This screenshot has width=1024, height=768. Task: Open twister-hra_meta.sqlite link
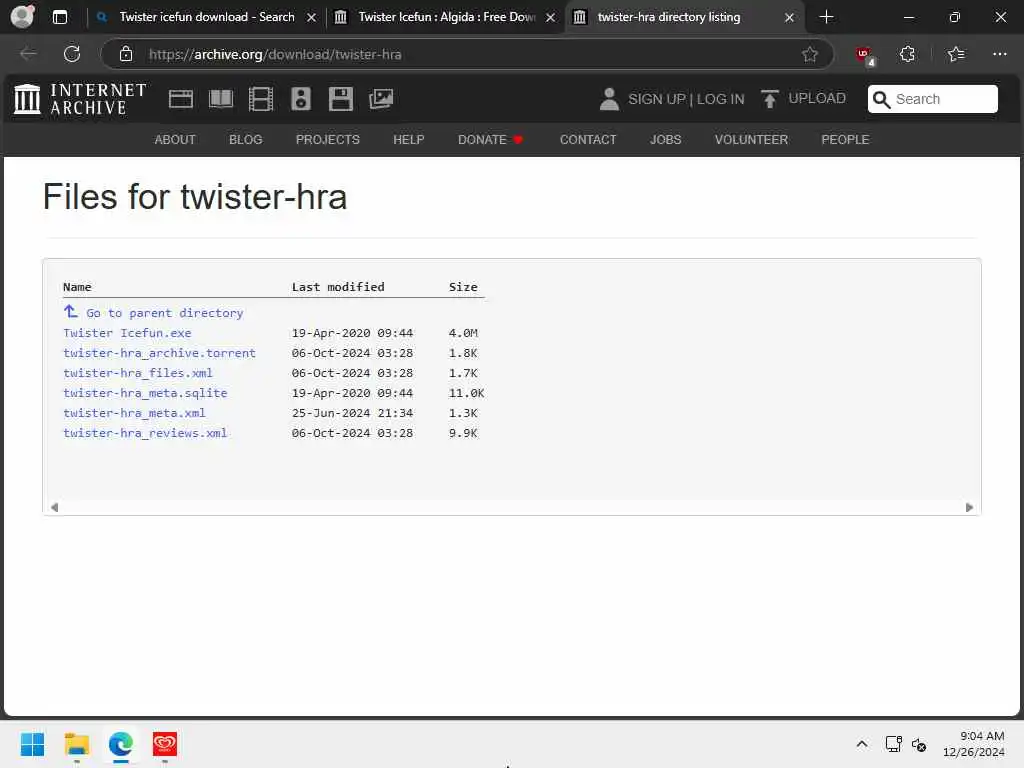pos(145,392)
